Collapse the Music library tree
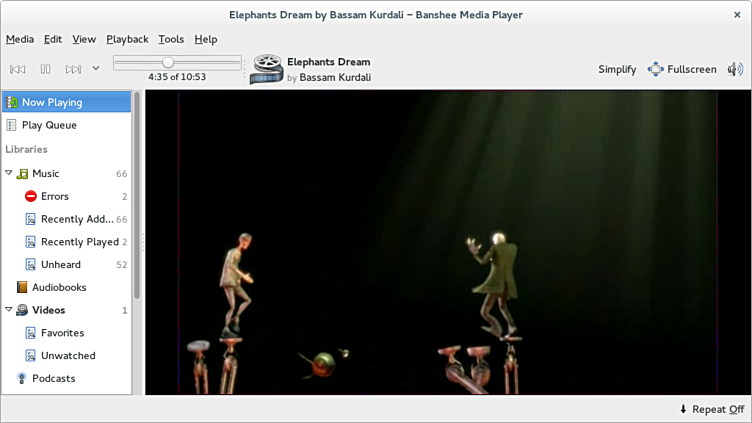Image resolution: width=752 pixels, height=423 pixels. (9, 173)
